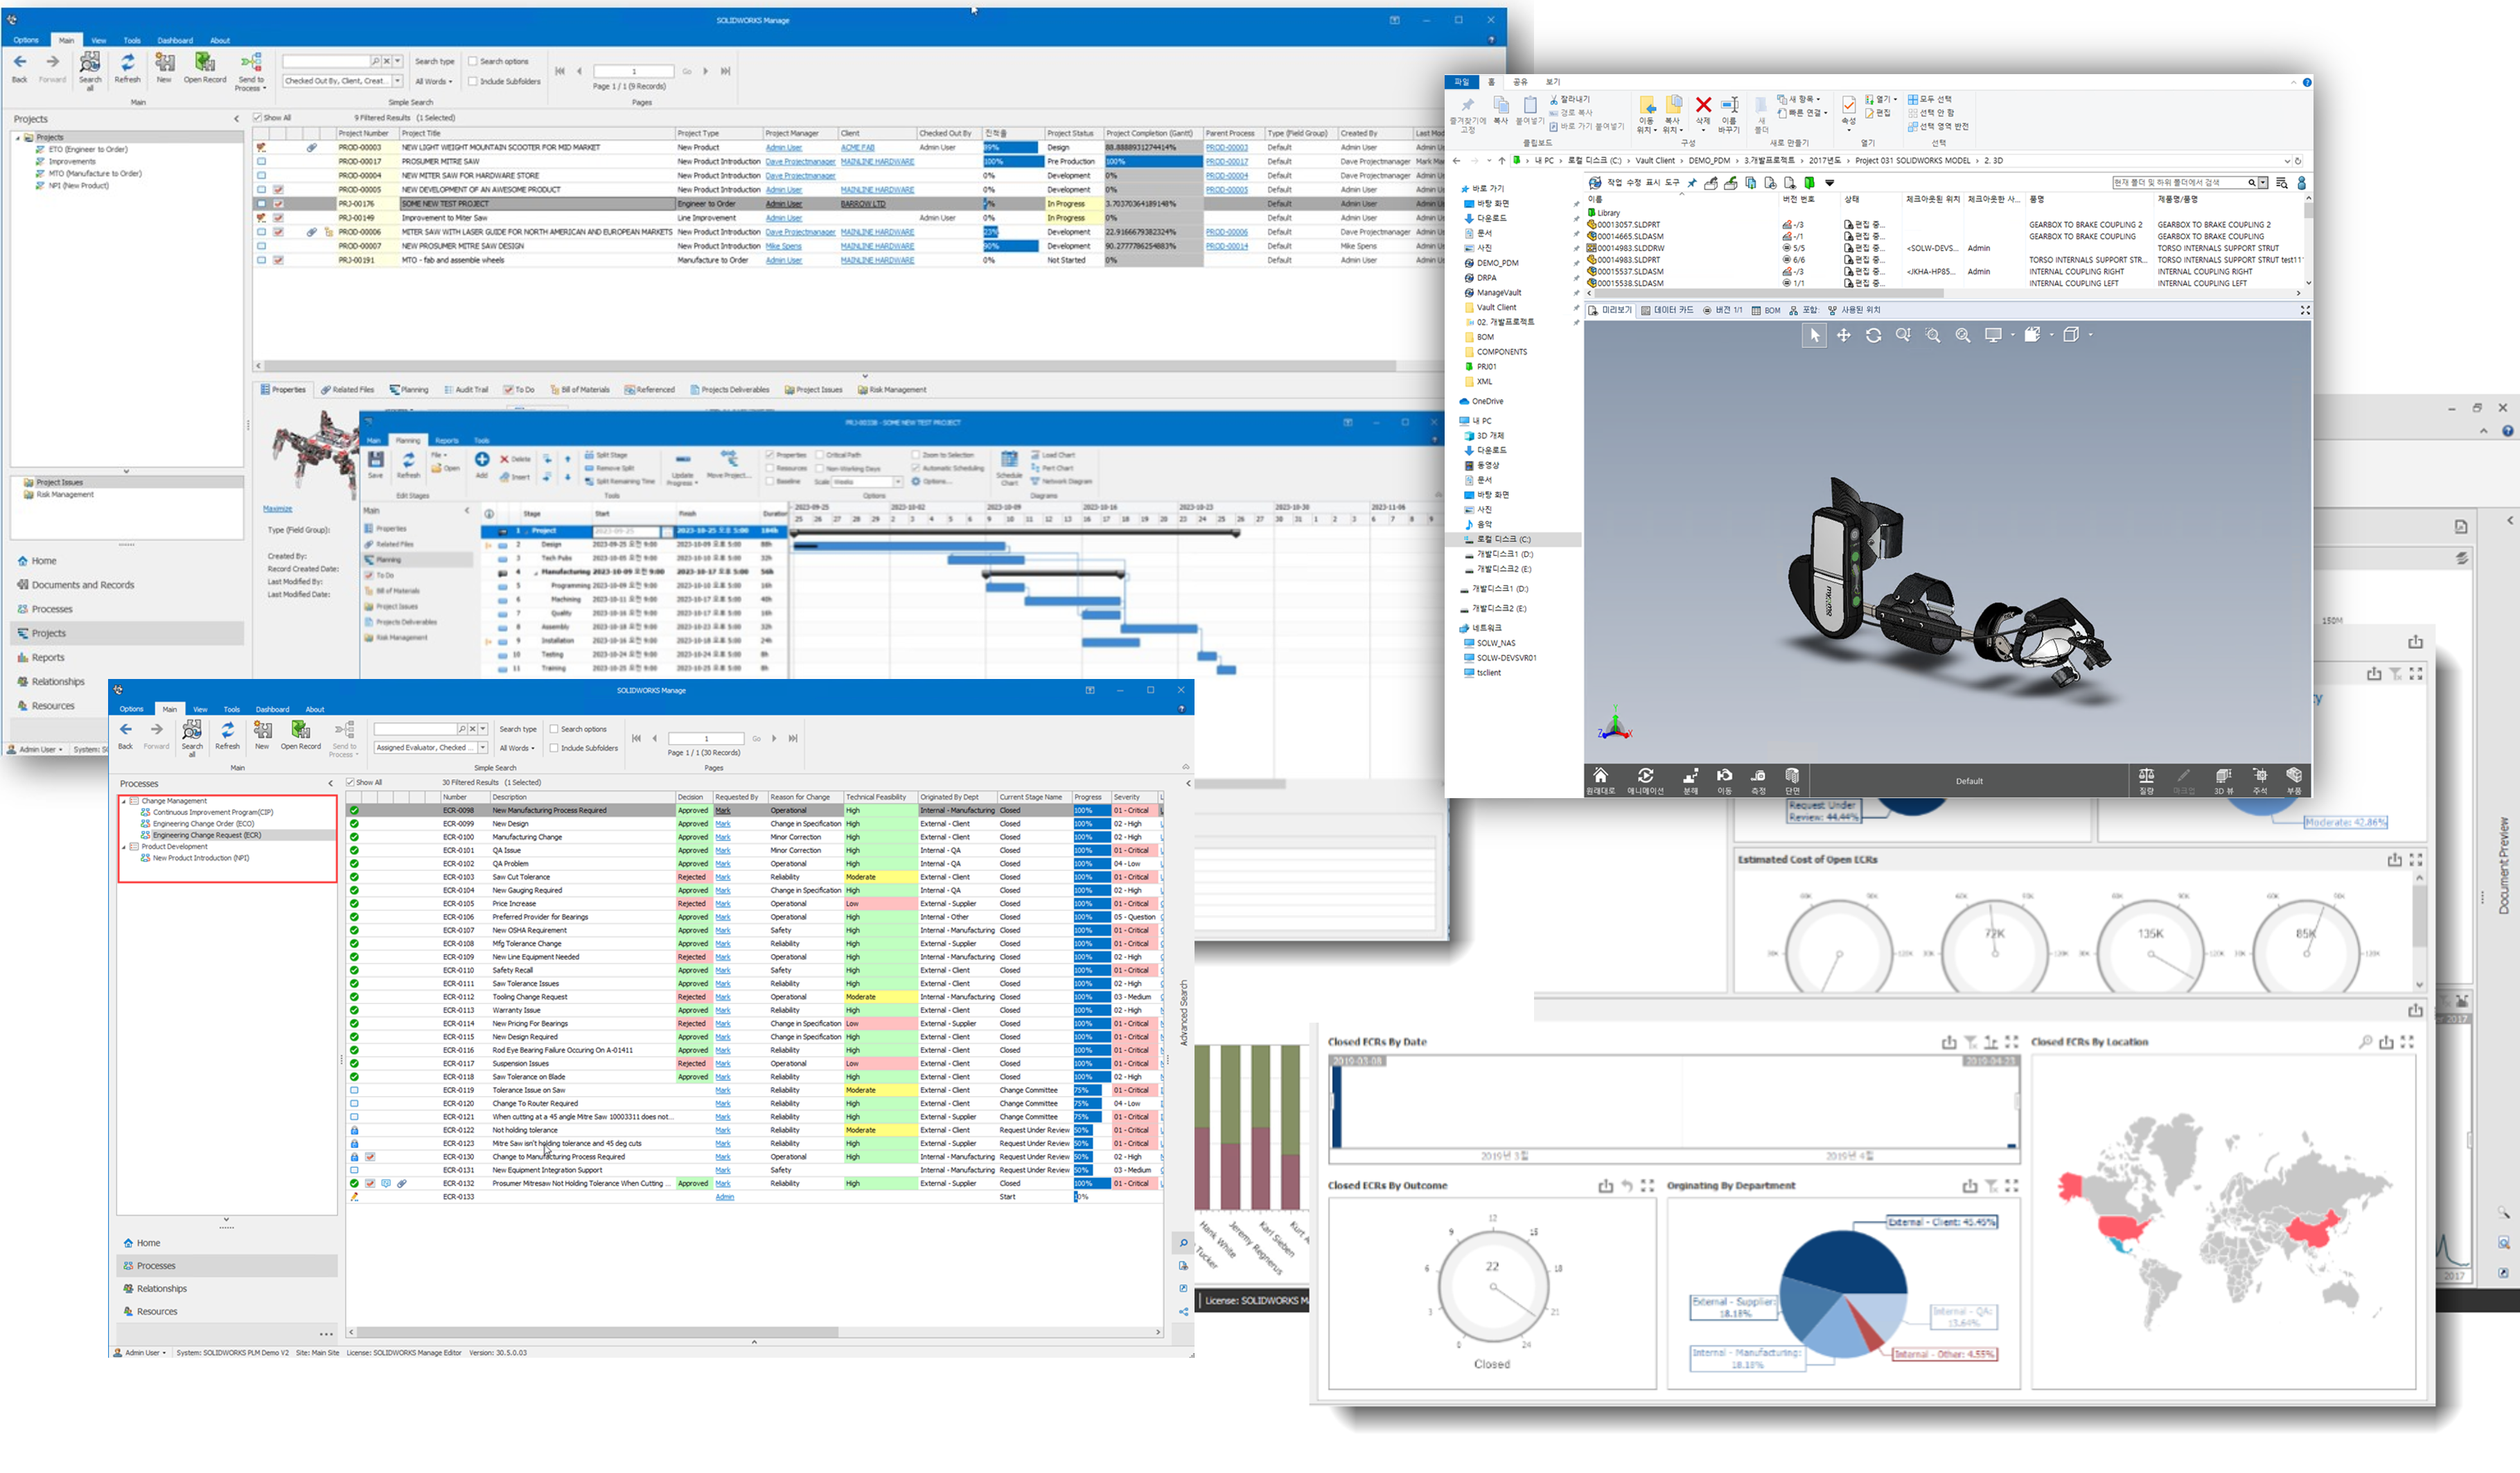Viewport: 2520px width, 1473px height.
Task: Open Relationships in Processes window sidebar
Action: click(162, 1289)
